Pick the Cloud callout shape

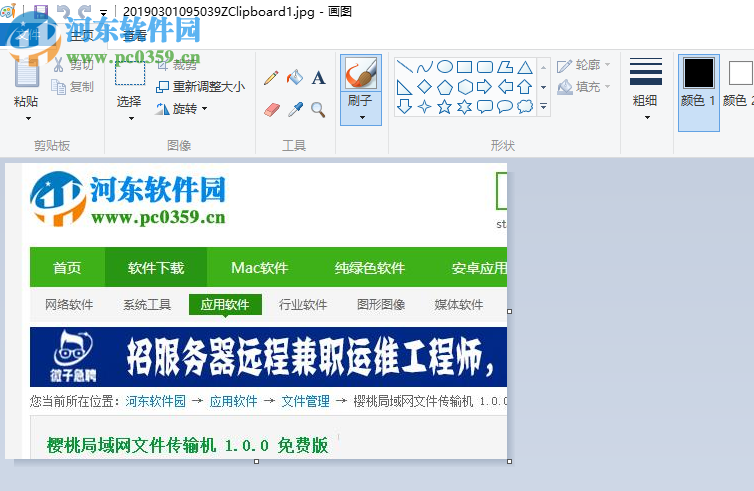[525, 106]
